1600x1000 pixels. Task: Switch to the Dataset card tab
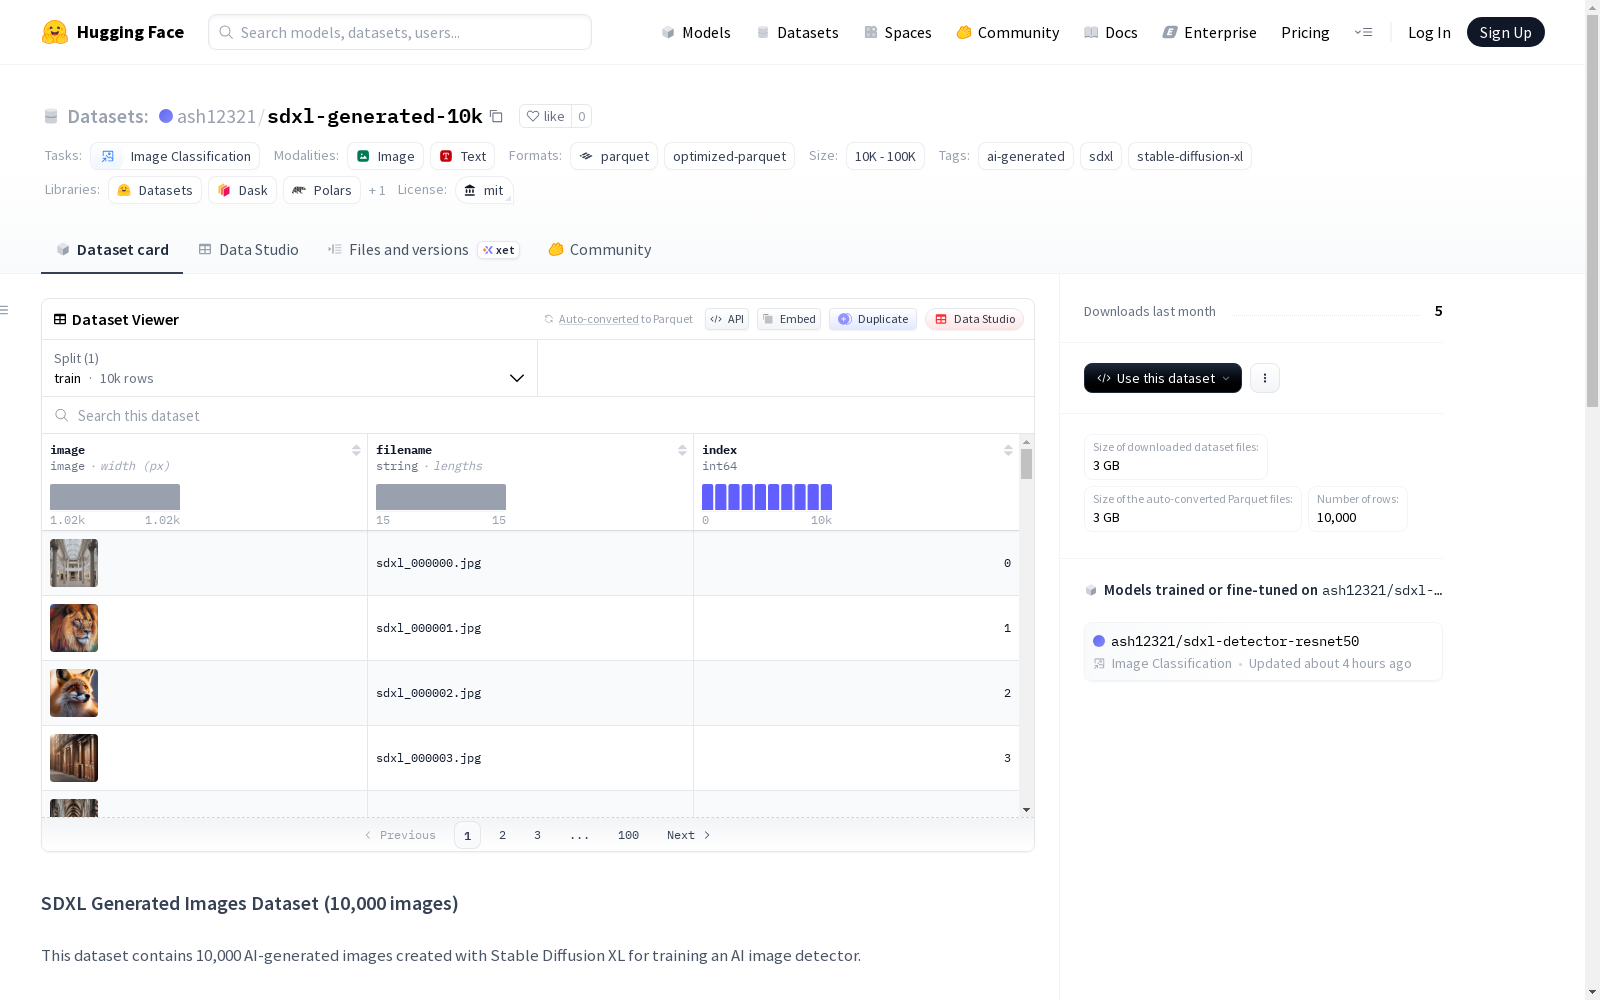tap(112, 250)
